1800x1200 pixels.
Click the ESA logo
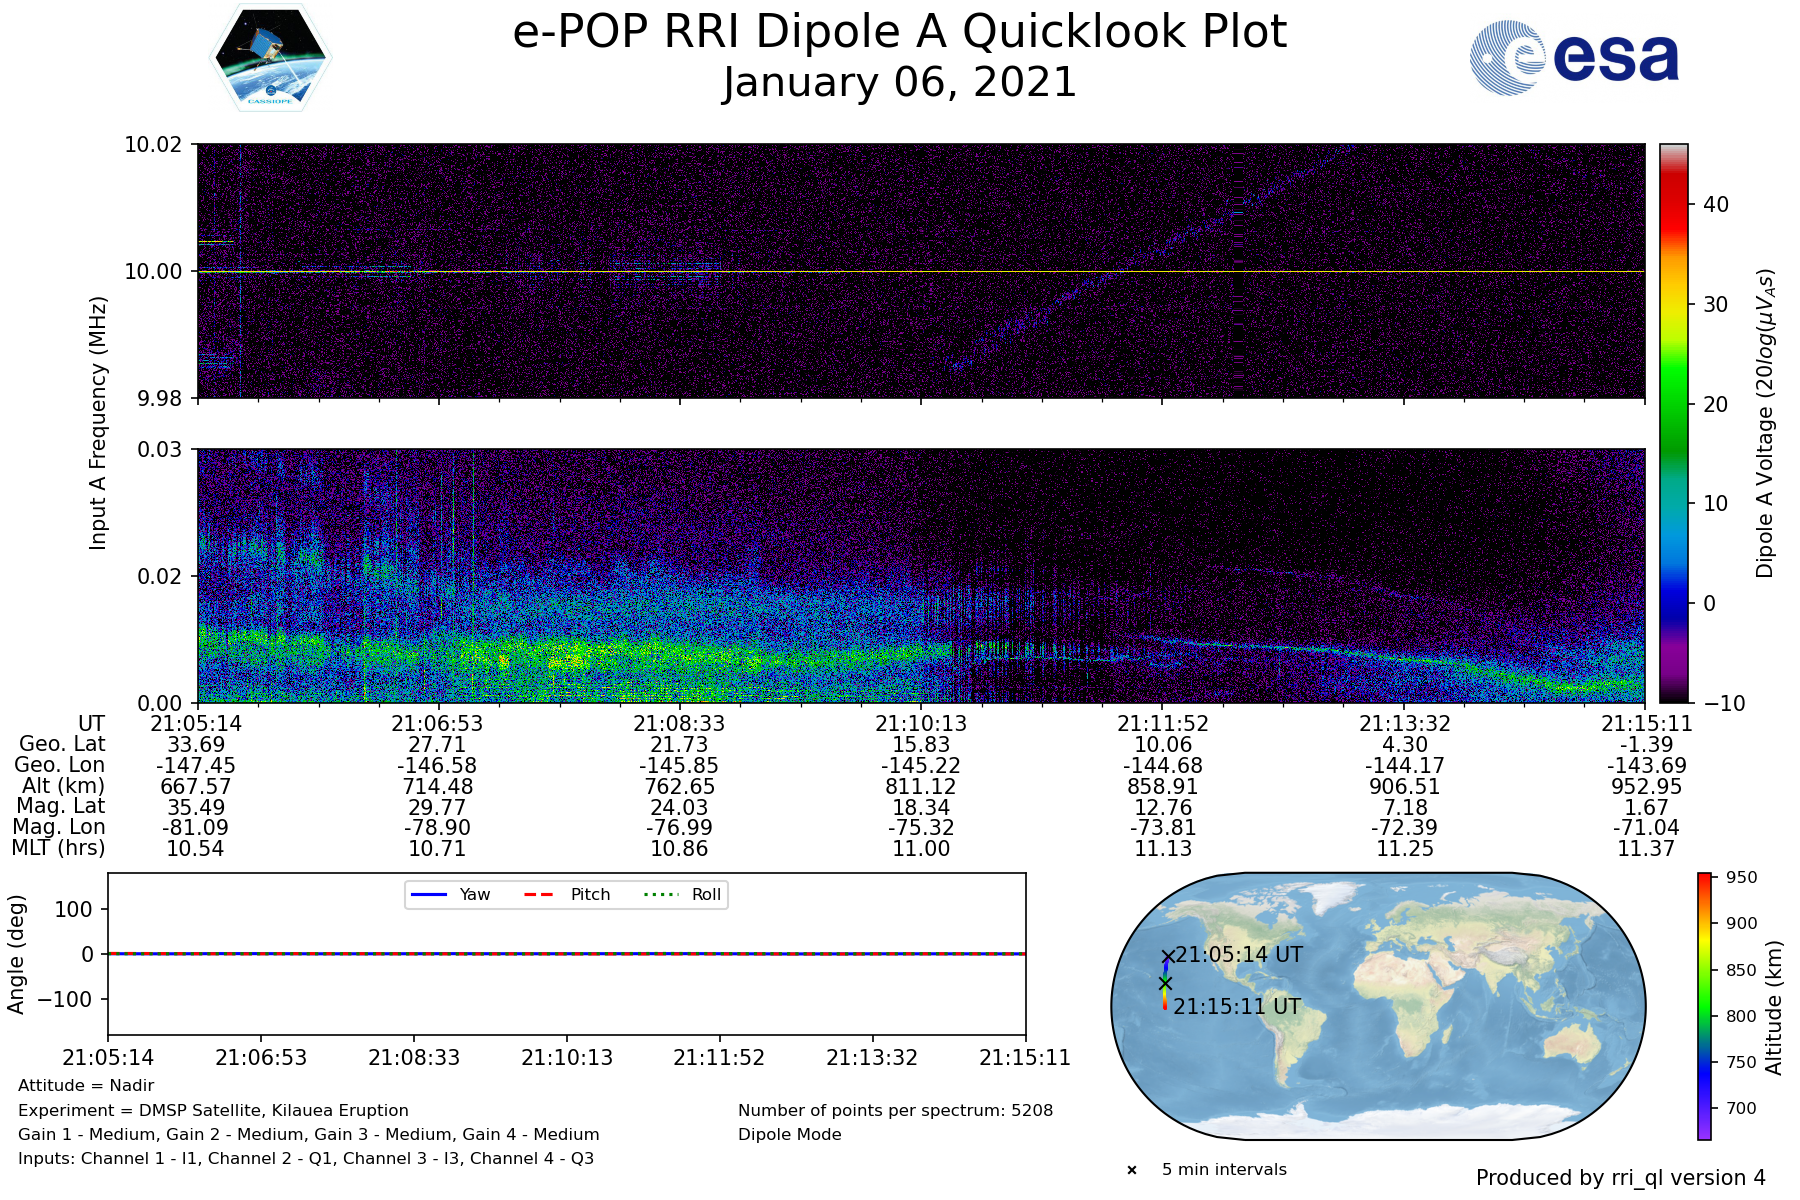point(1574,58)
